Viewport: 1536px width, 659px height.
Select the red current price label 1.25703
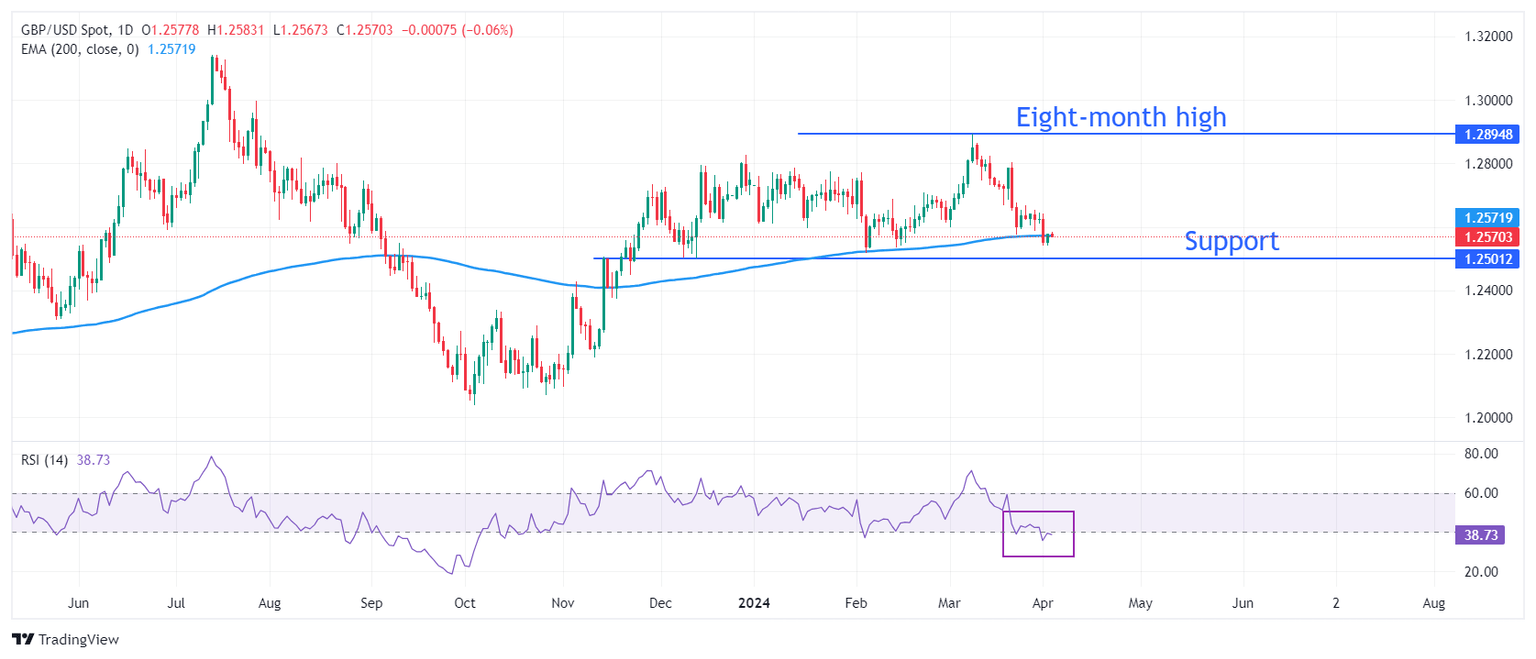click(1487, 236)
